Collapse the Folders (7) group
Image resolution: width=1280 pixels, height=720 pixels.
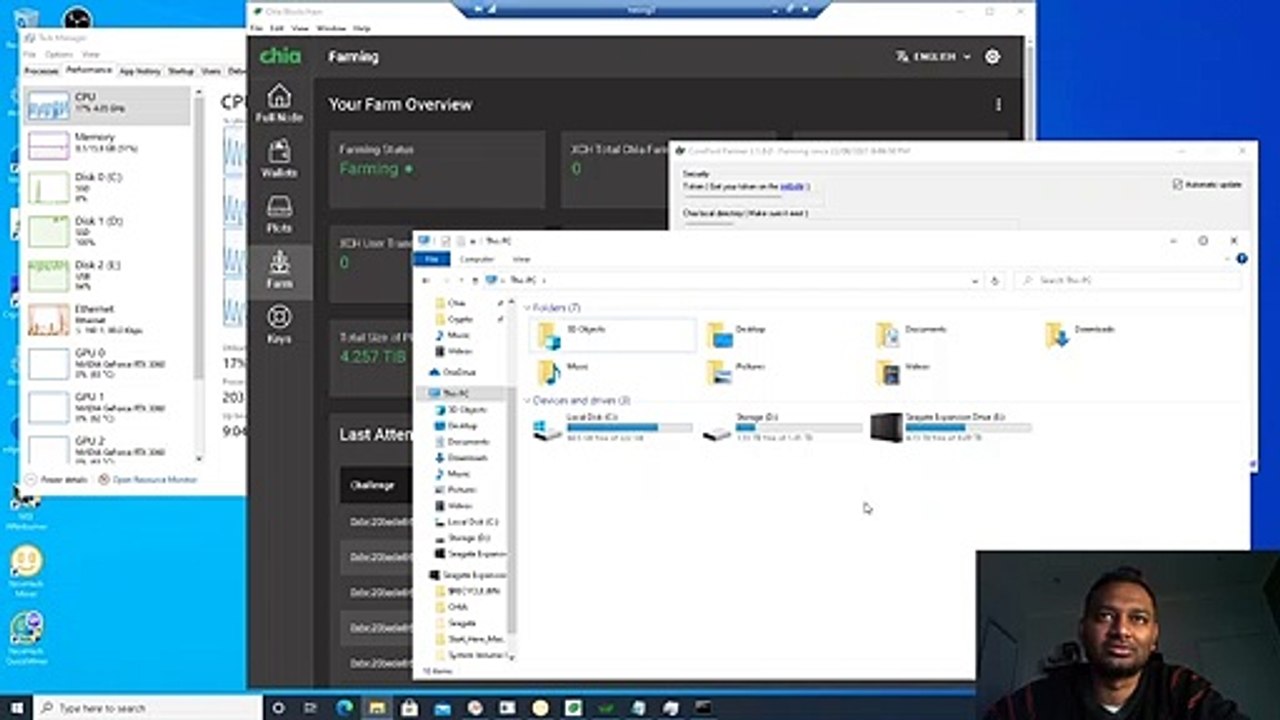click(x=528, y=308)
